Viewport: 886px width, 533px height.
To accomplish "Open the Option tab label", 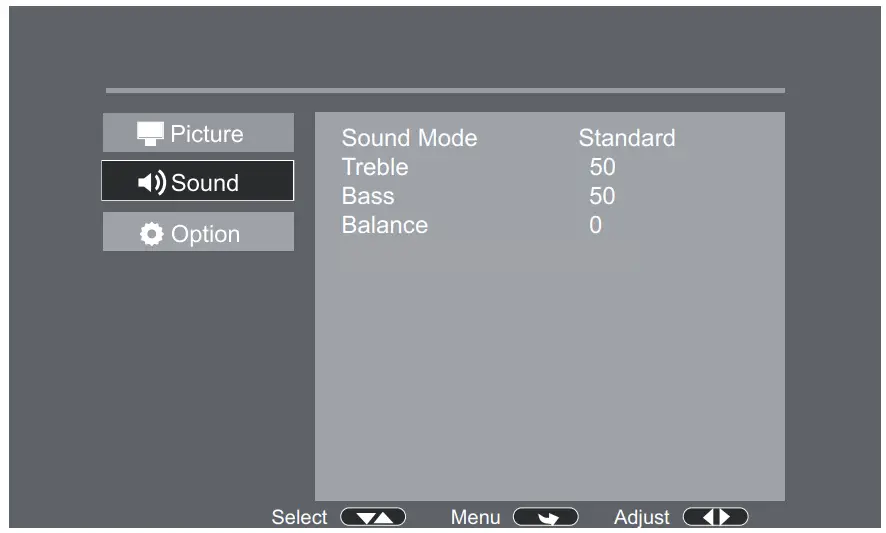I will coord(206,234).
